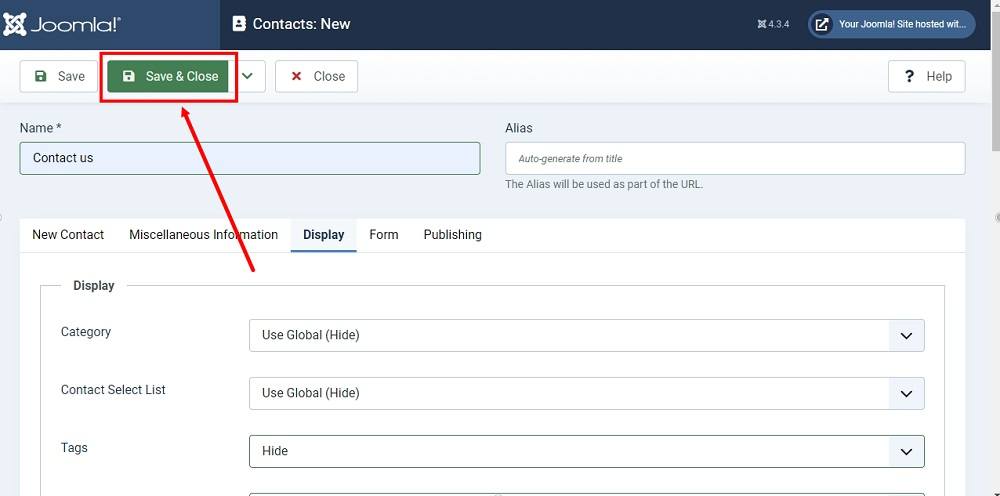Open site via external link icon
Viewport: 1000px width, 496px height.
click(823, 24)
